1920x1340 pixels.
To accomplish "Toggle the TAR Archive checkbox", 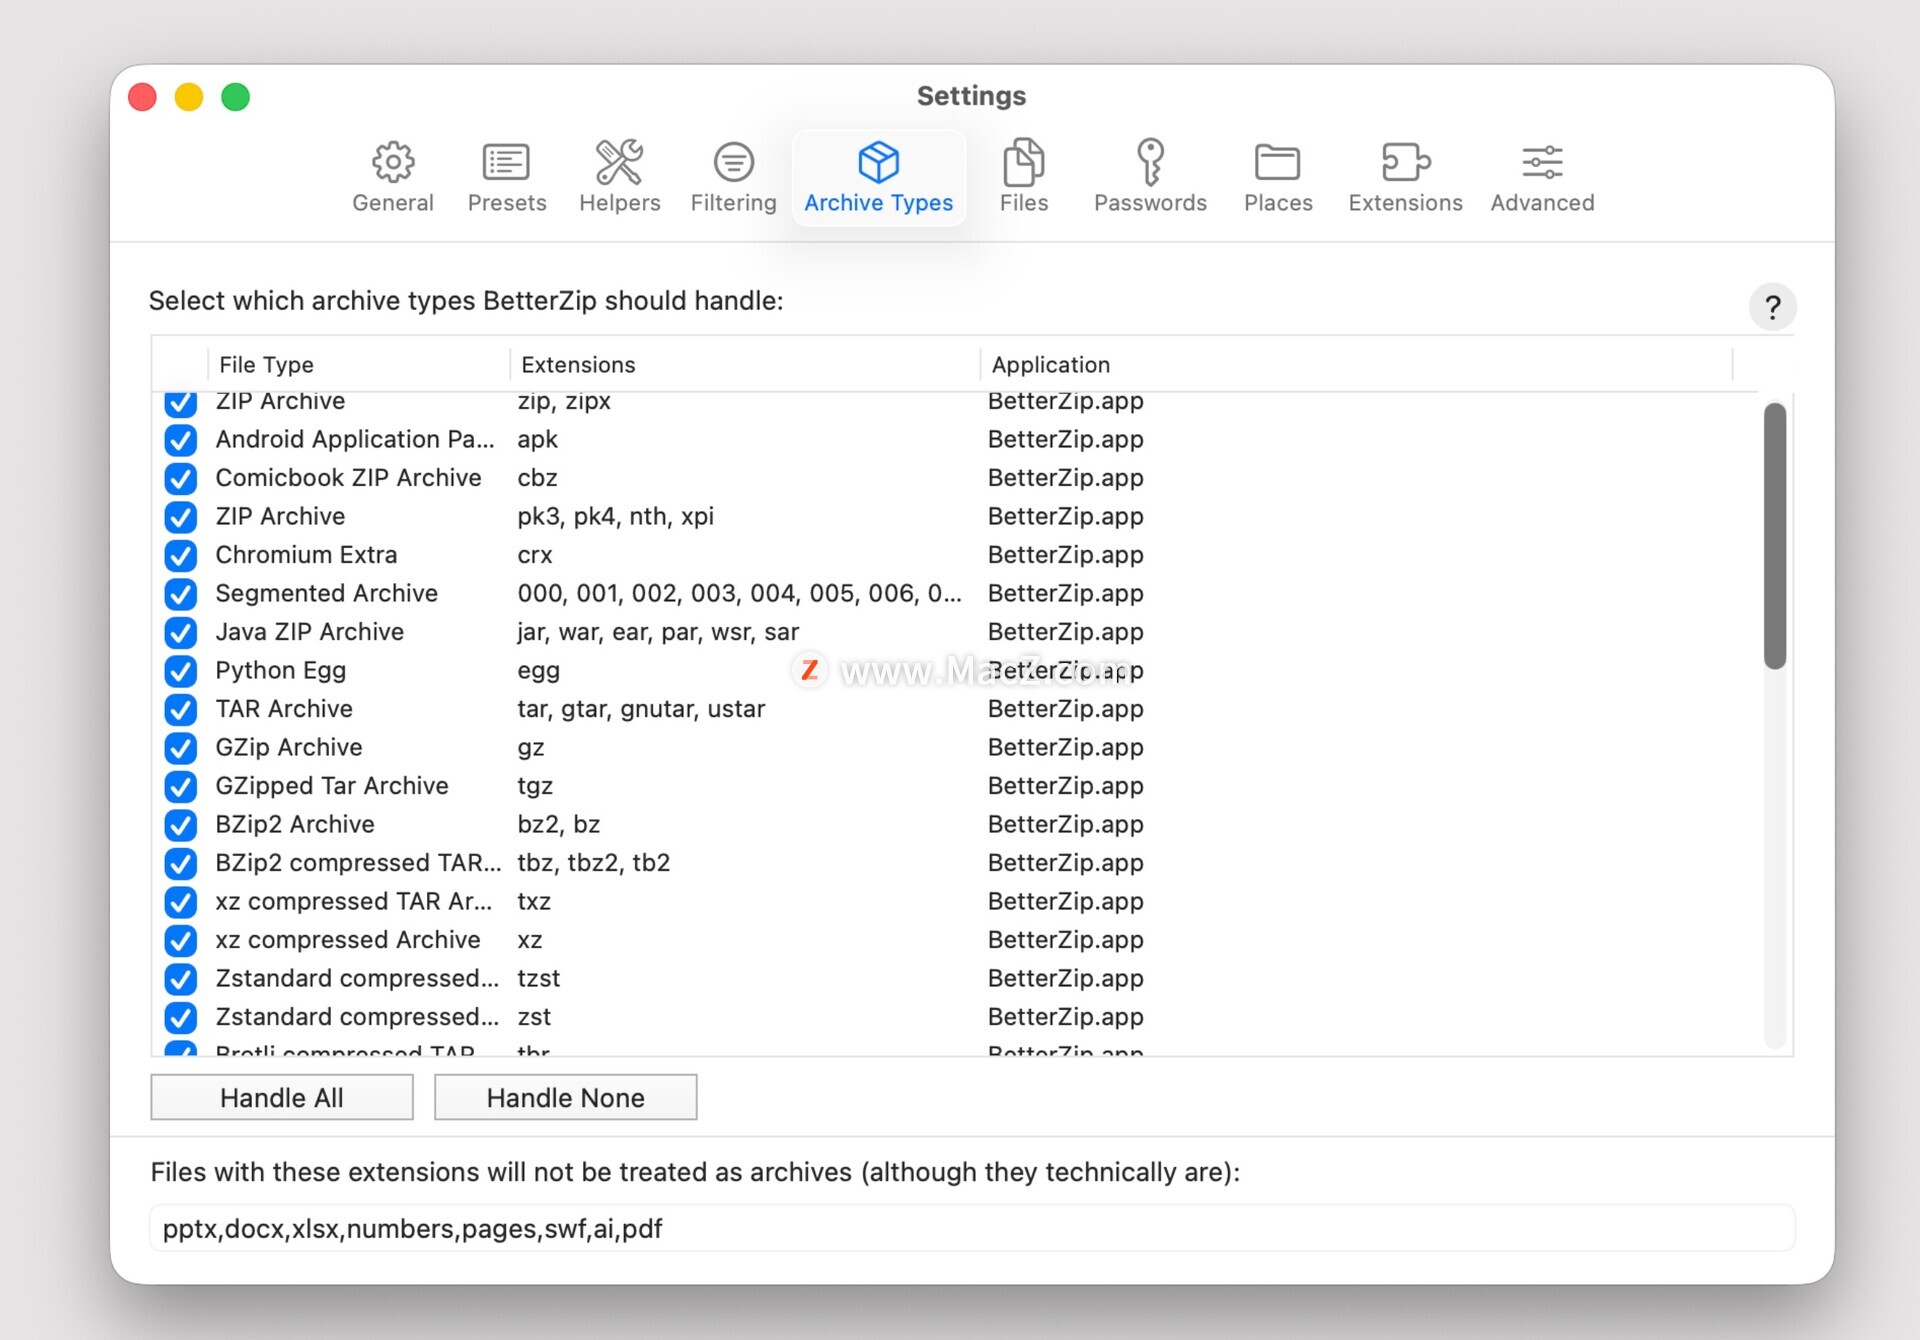I will click(181, 710).
